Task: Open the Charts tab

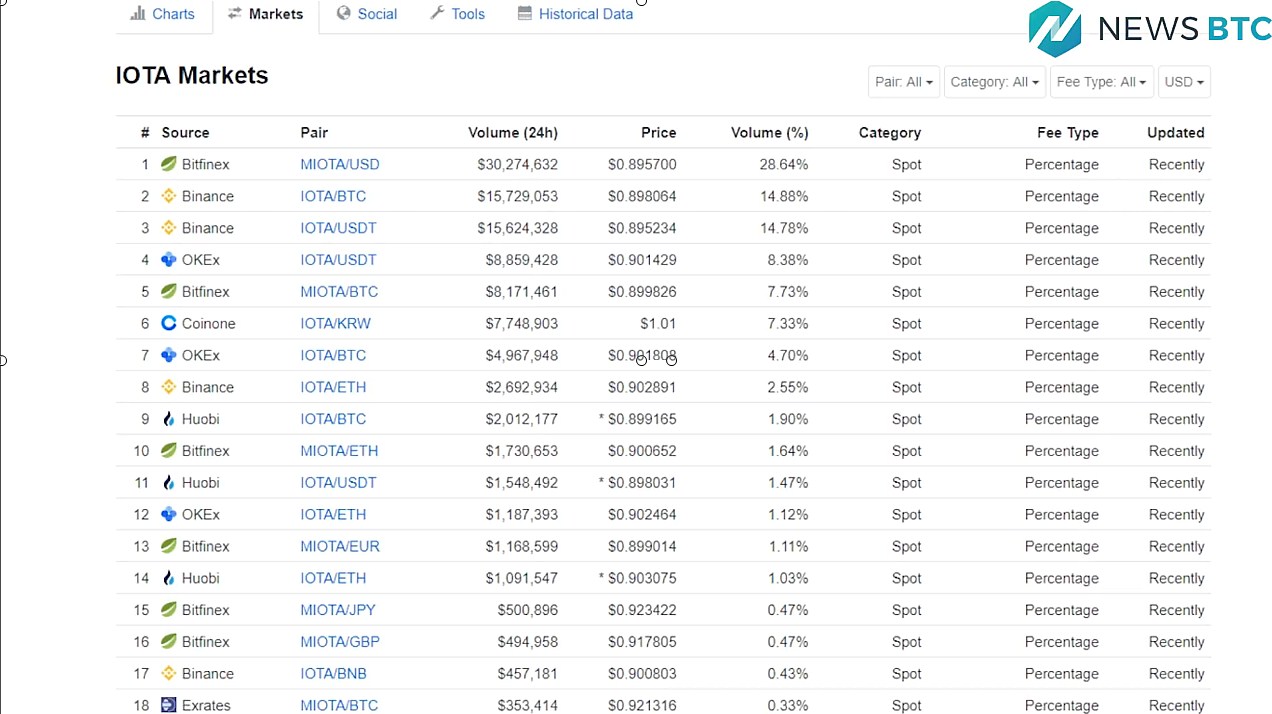Action: 163,14
